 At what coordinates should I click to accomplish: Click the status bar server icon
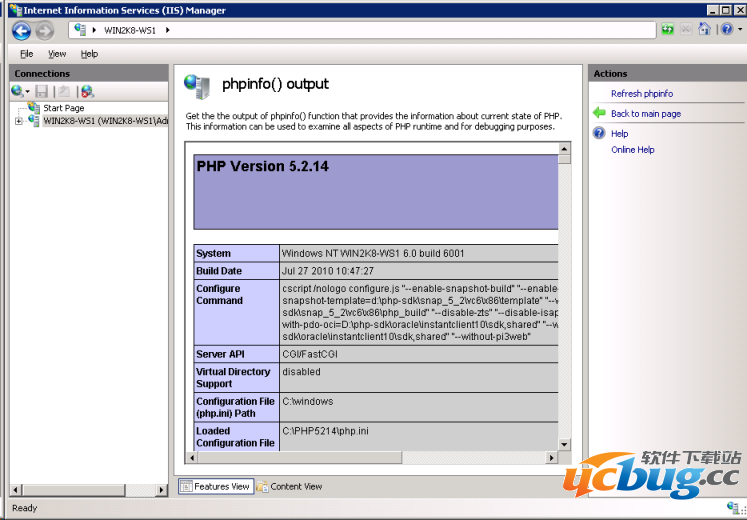click(735, 508)
